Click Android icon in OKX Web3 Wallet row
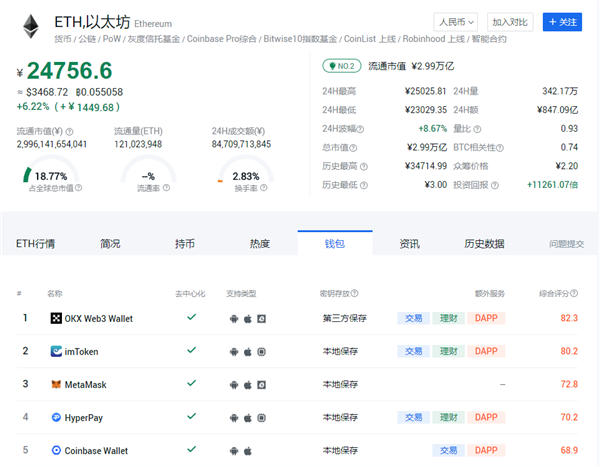Image resolution: width=600 pixels, height=467 pixels. pyautogui.click(x=234, y=319)
